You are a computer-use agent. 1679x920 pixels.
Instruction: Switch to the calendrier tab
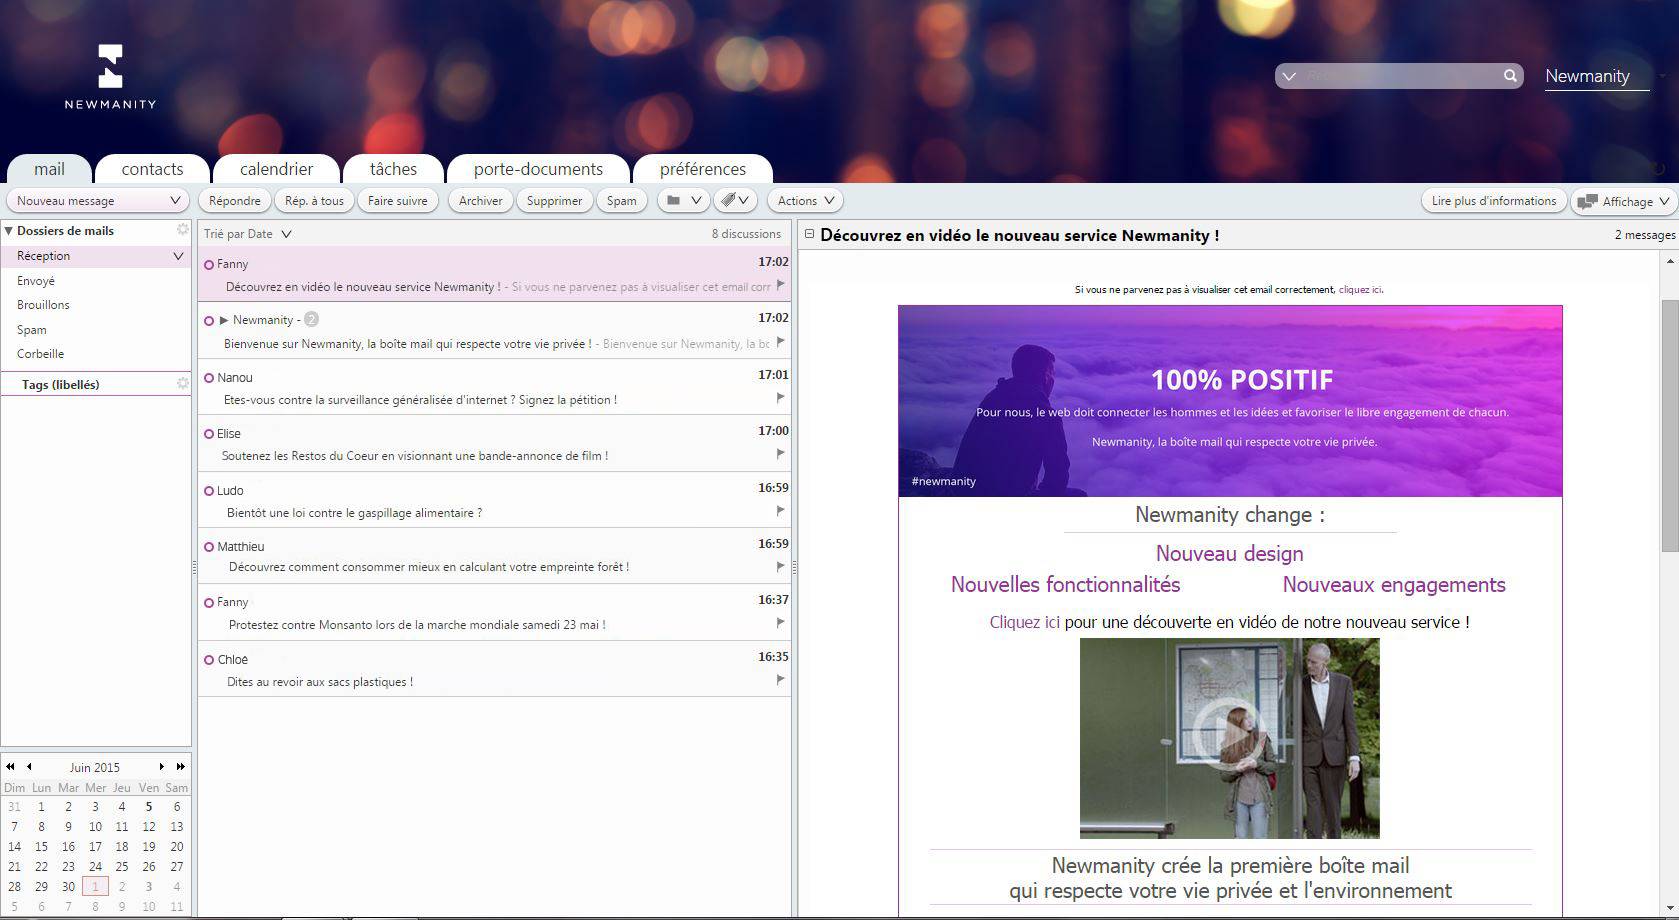tap(276, 169)
